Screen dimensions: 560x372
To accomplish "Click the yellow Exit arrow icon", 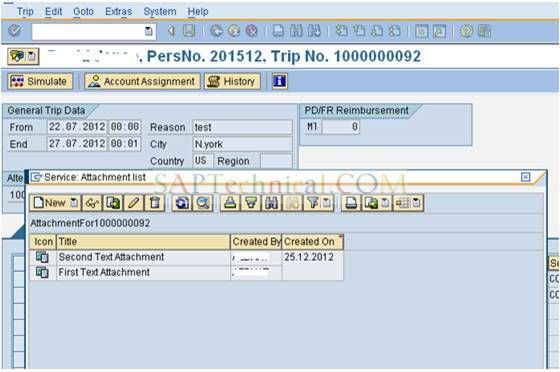I will tap(234, 31).
